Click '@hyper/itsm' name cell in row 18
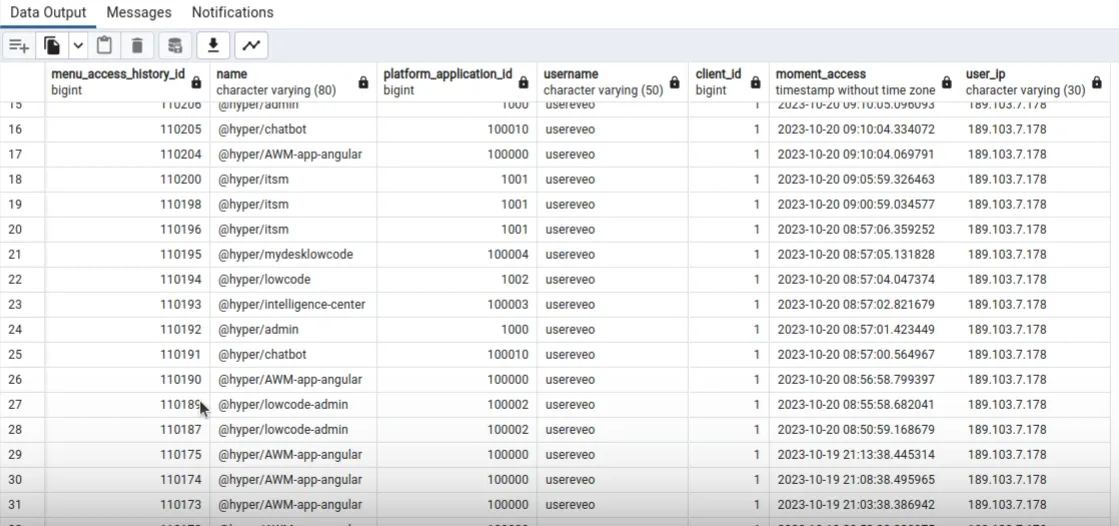This screenshot has width=1119, height=526. [x=293, y=179]
